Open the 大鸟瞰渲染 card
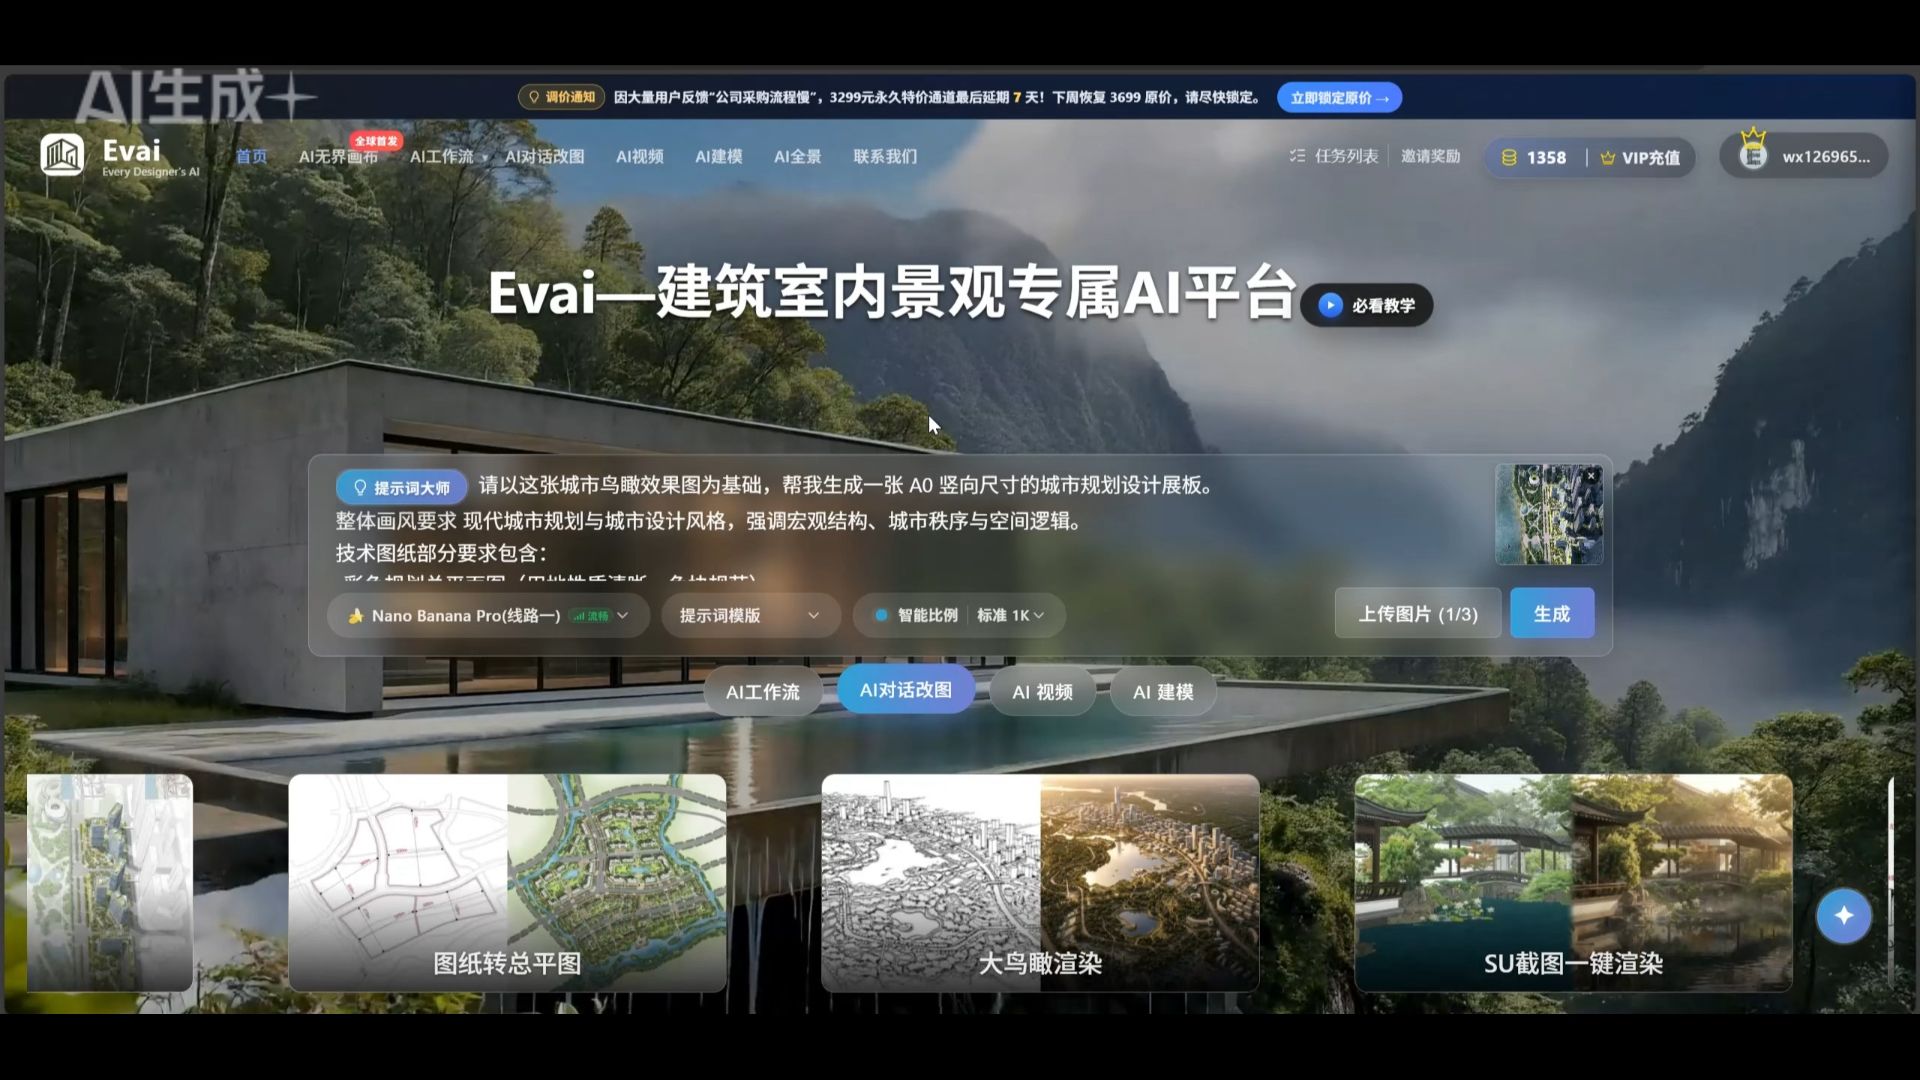 1040,883
